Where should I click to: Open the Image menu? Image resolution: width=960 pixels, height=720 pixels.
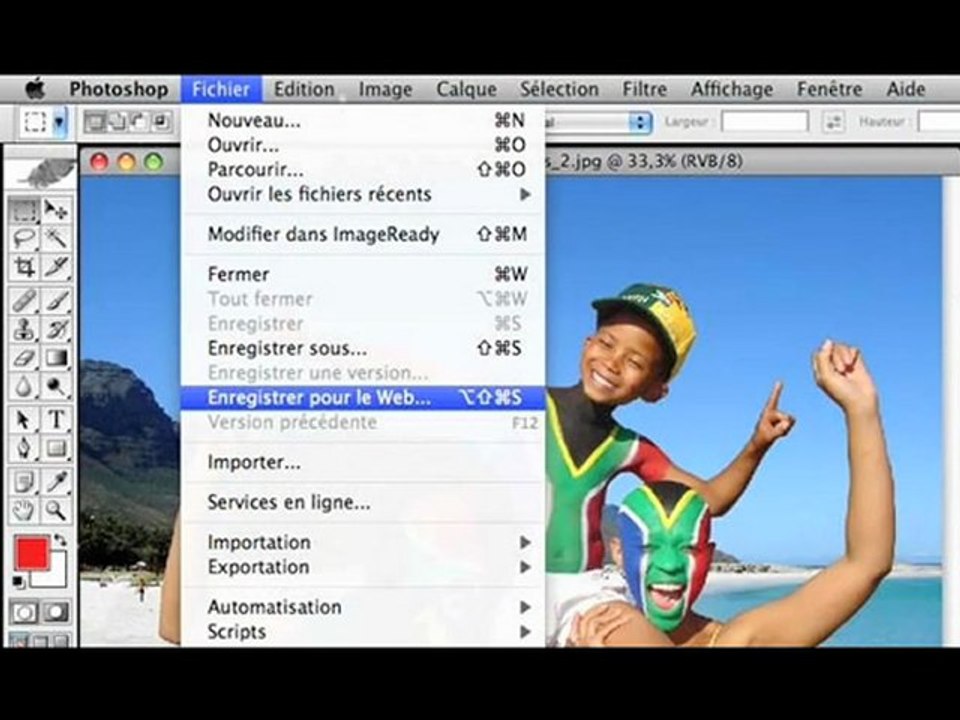385,89
